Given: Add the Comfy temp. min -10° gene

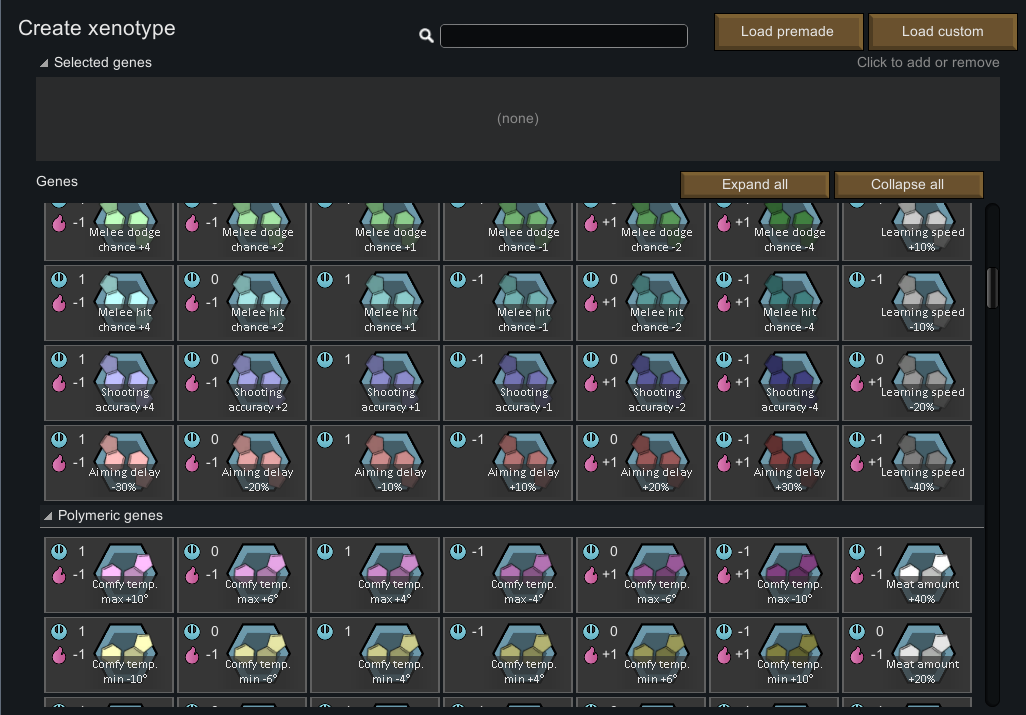Looking at the screenshot, I should click(109, 655).
